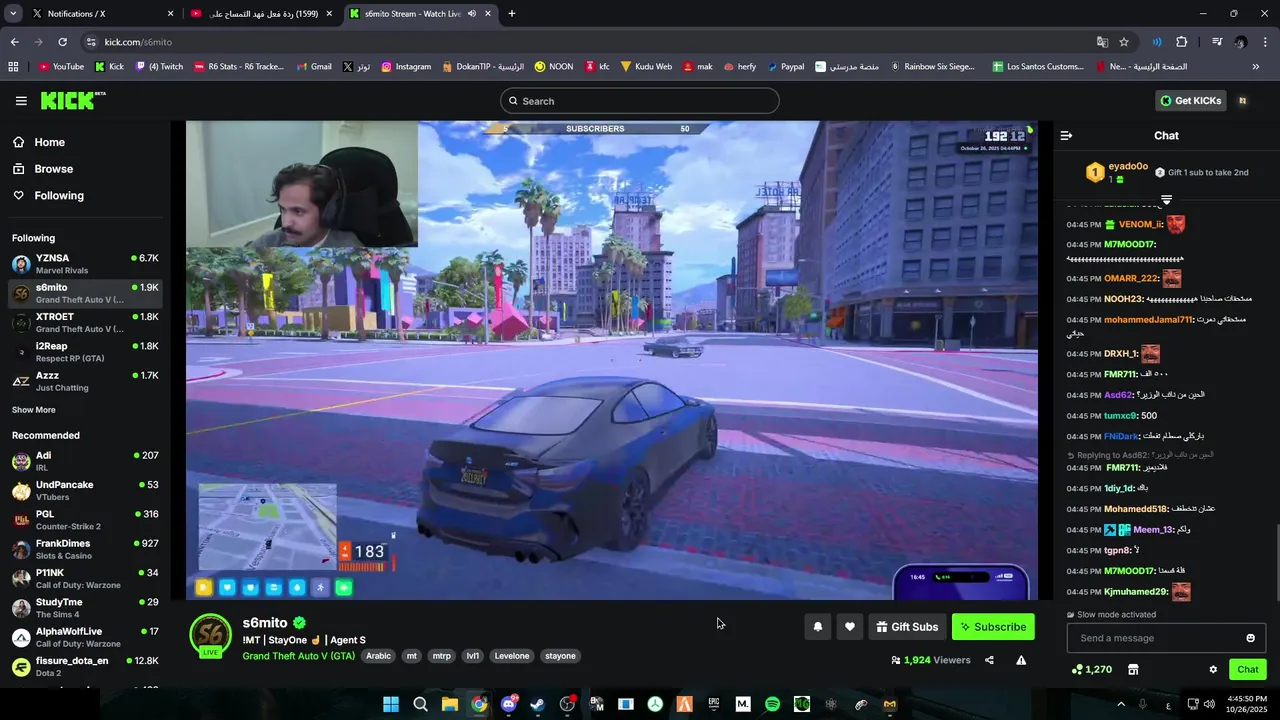
Task: Open a new browser tab
Action: (512, 14)
